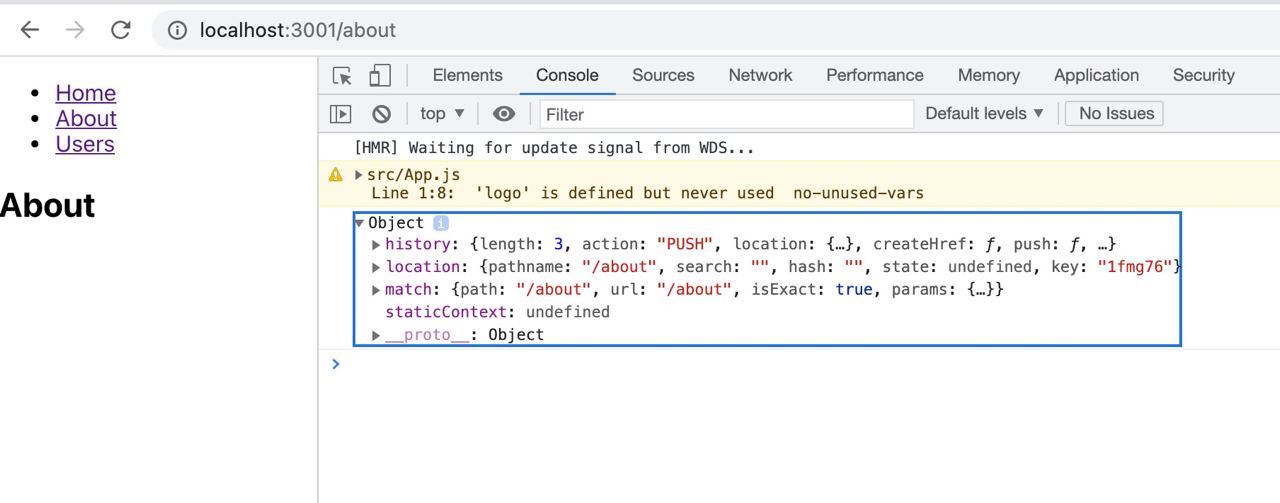
Task: Toggle the live expression eye icon
Action: click(504, 114)
